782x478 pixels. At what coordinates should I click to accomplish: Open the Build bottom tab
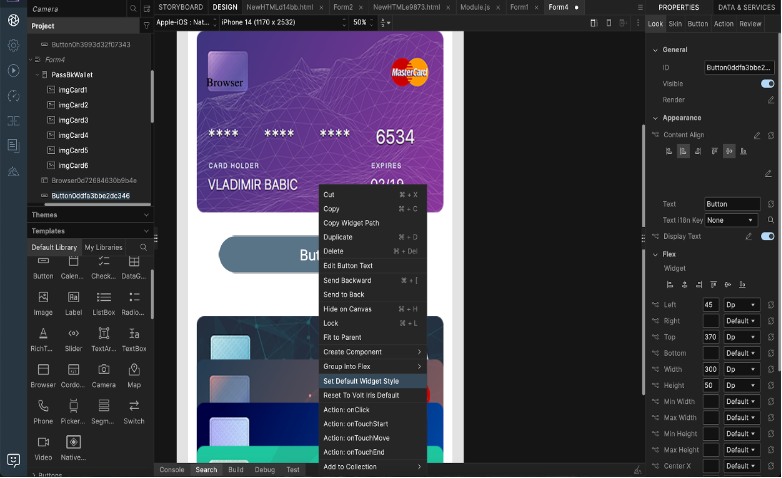pos(236,470)
